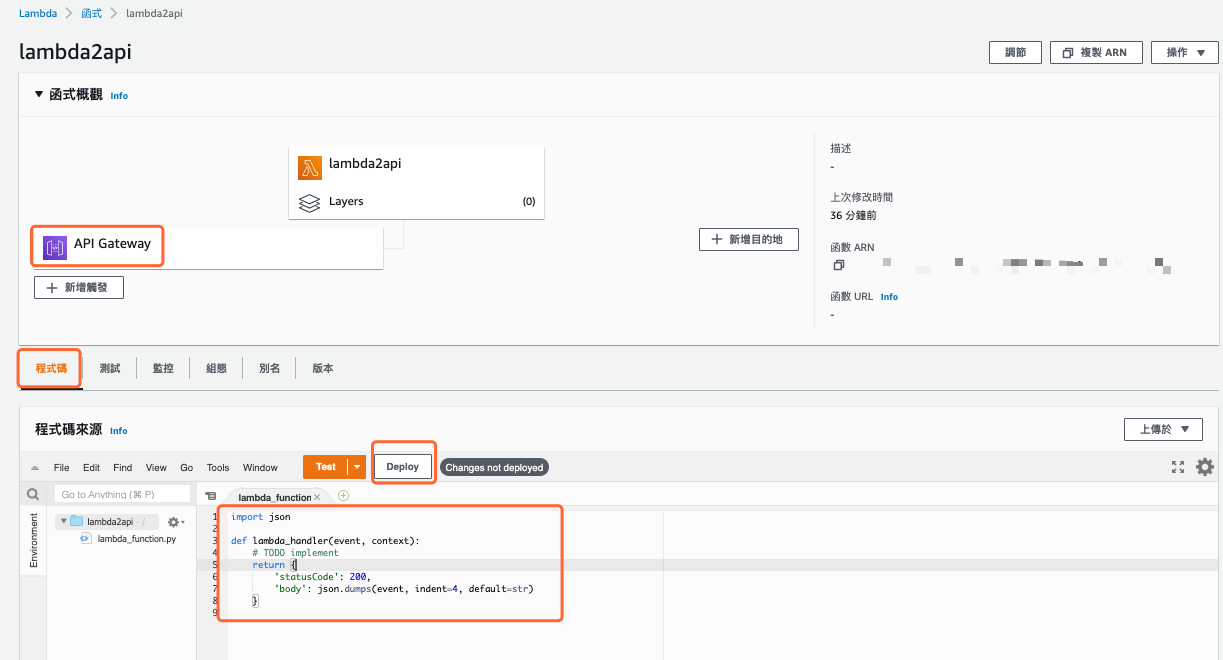This screenshot has height=660, width=1223.
Task: Click the Layers (0) count
Action: (529, 202)
